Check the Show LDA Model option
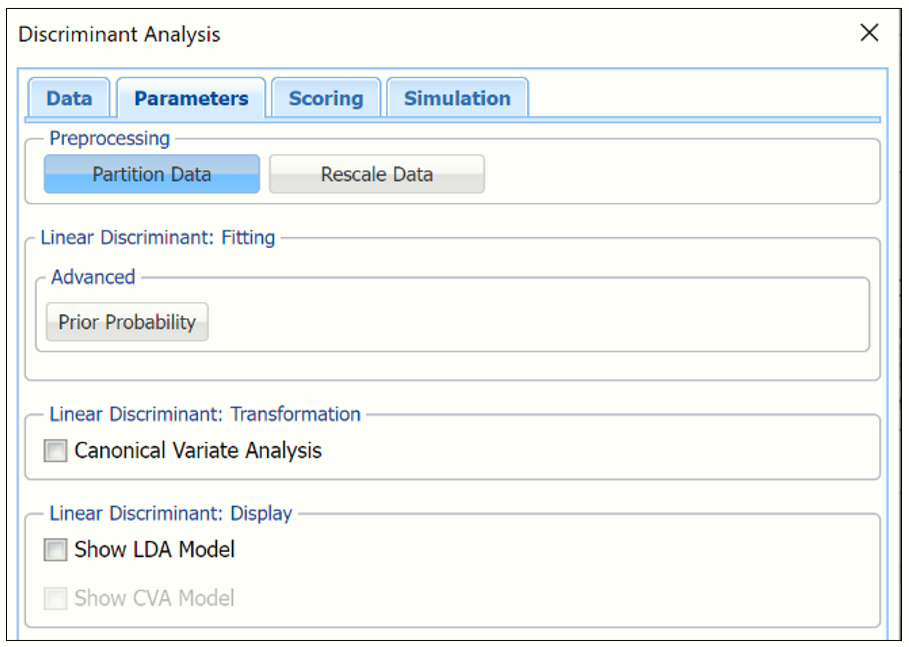909x647 pixels. (x=55, y=549)
